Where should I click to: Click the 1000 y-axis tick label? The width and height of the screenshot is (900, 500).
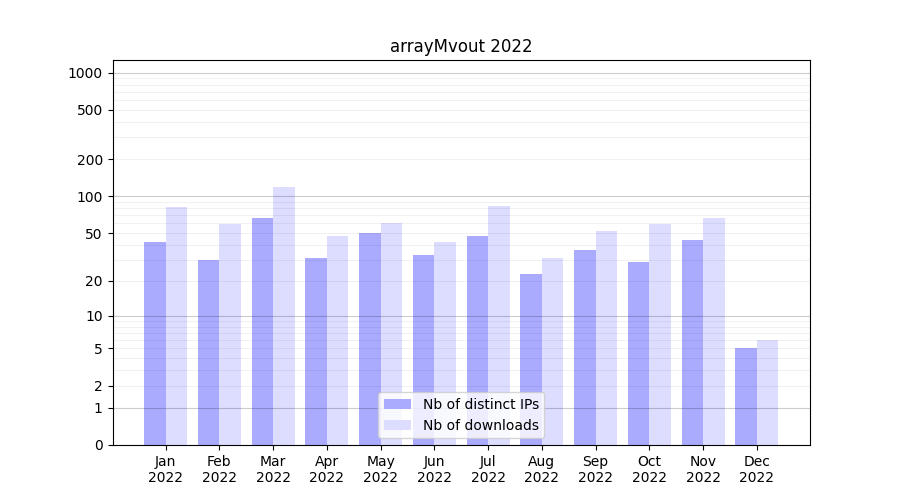point(85,73)
